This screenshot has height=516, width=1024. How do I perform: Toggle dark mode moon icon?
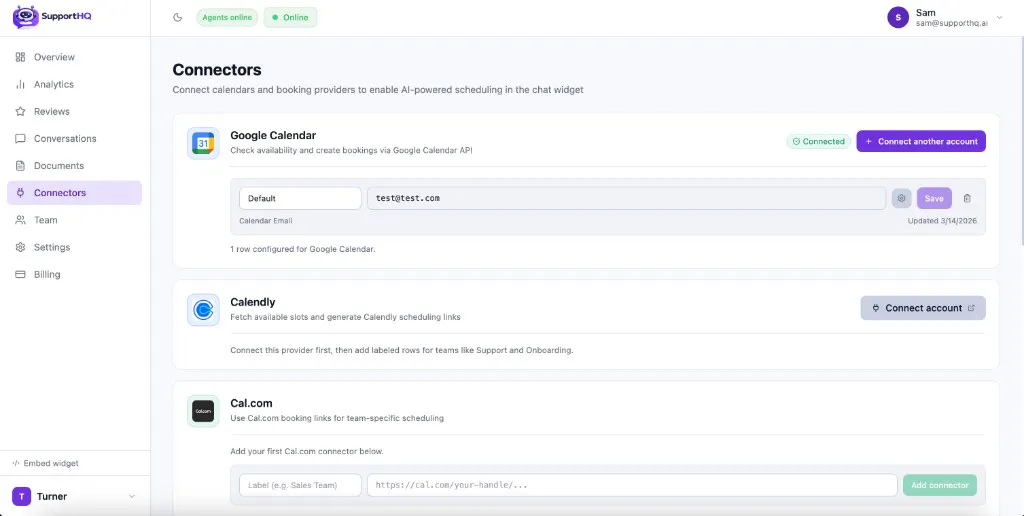click(x=177, y=18)
